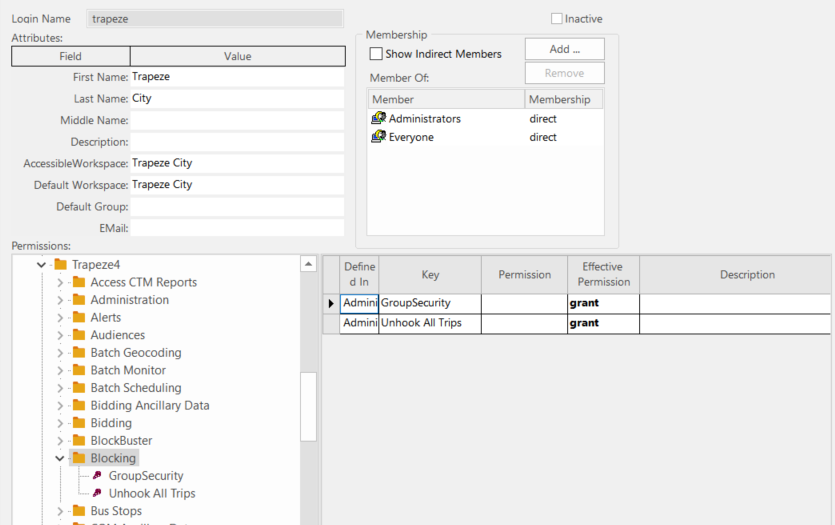Click the Last Name value field
The height and width of the screenshot is (525, 835).
pos(238,99)
